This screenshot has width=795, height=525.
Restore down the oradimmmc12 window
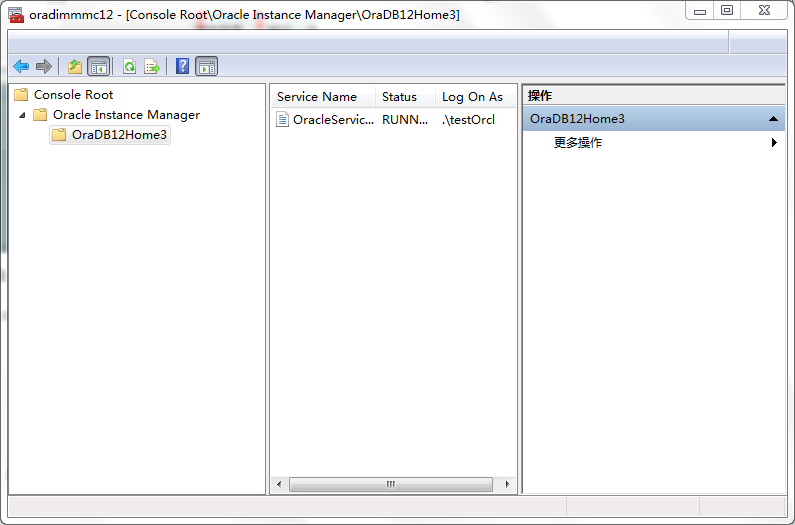click(727, 10)
